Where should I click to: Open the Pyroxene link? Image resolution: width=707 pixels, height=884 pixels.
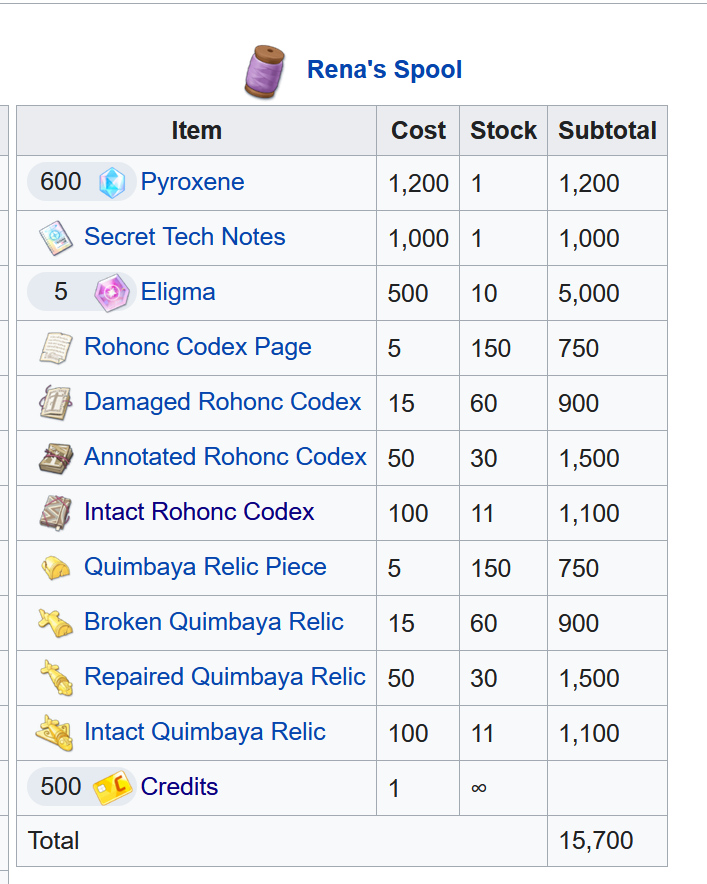pyautogui.click(x=192, y=182)
